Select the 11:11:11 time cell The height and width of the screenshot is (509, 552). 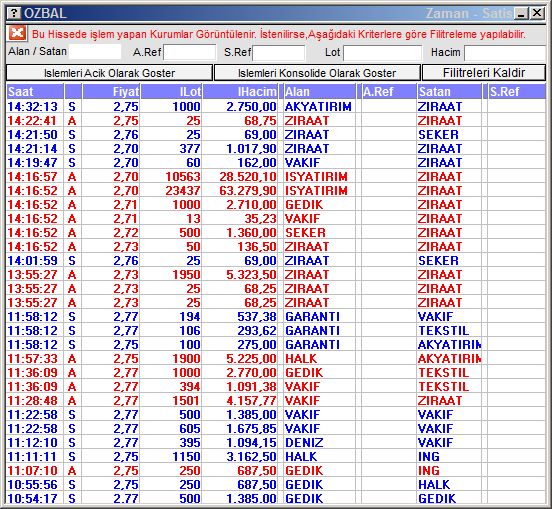(x=32, y=457)
